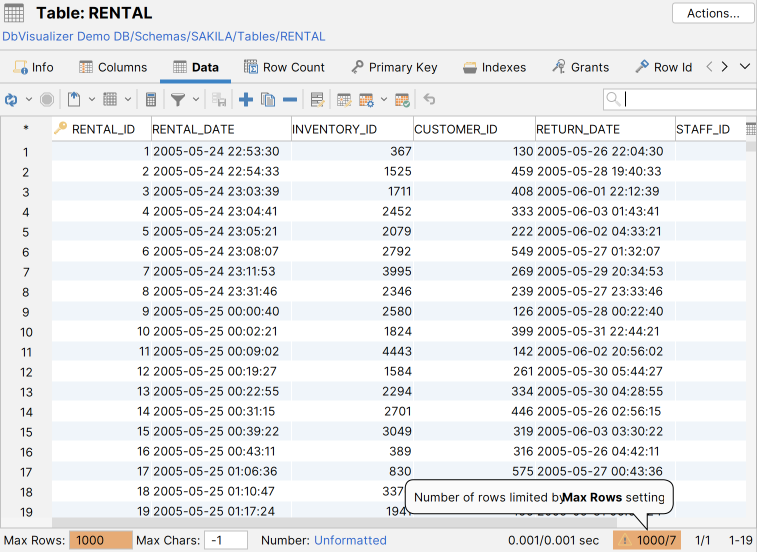Duplicate selected row using copy icon
The image size is (757, 552).
tap(268, 100)
